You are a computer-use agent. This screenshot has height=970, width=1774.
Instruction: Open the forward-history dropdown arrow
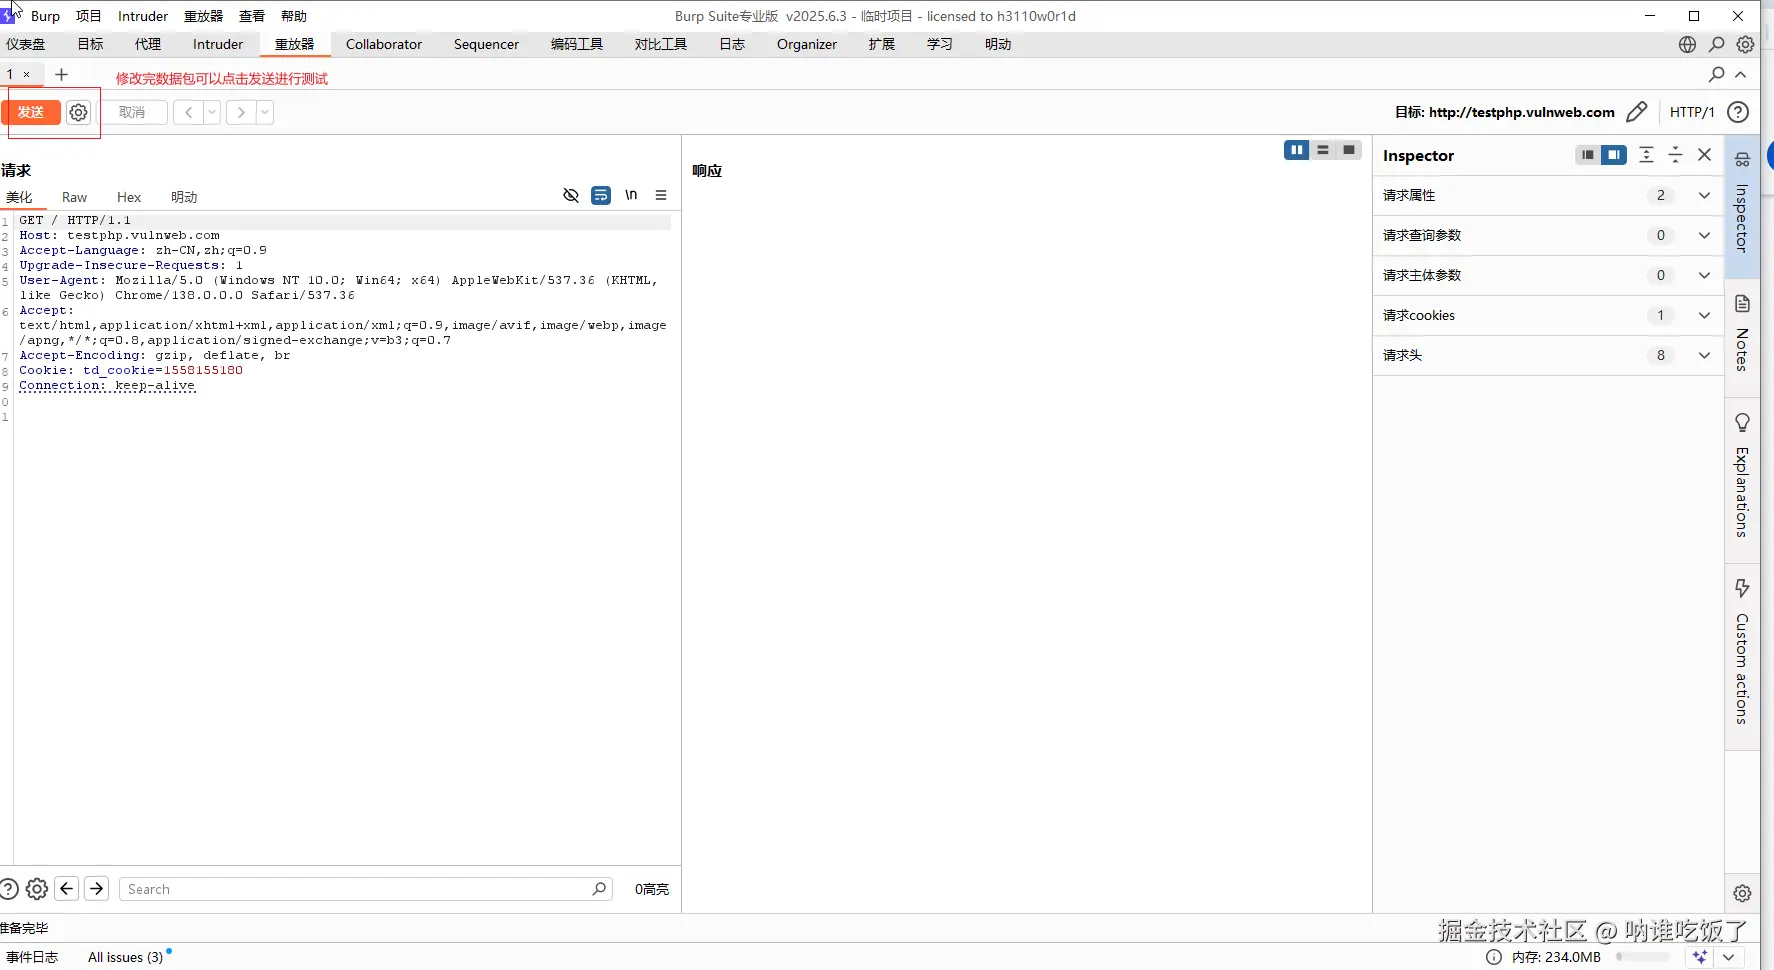click(265, 112)
